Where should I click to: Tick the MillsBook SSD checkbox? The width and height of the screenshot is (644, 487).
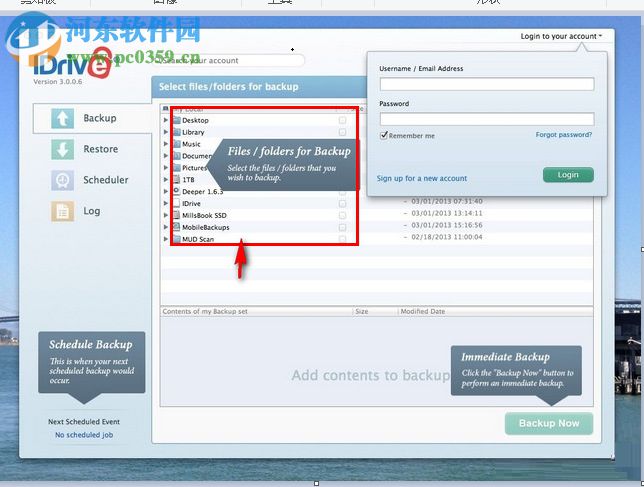click(x=342, y=216)
